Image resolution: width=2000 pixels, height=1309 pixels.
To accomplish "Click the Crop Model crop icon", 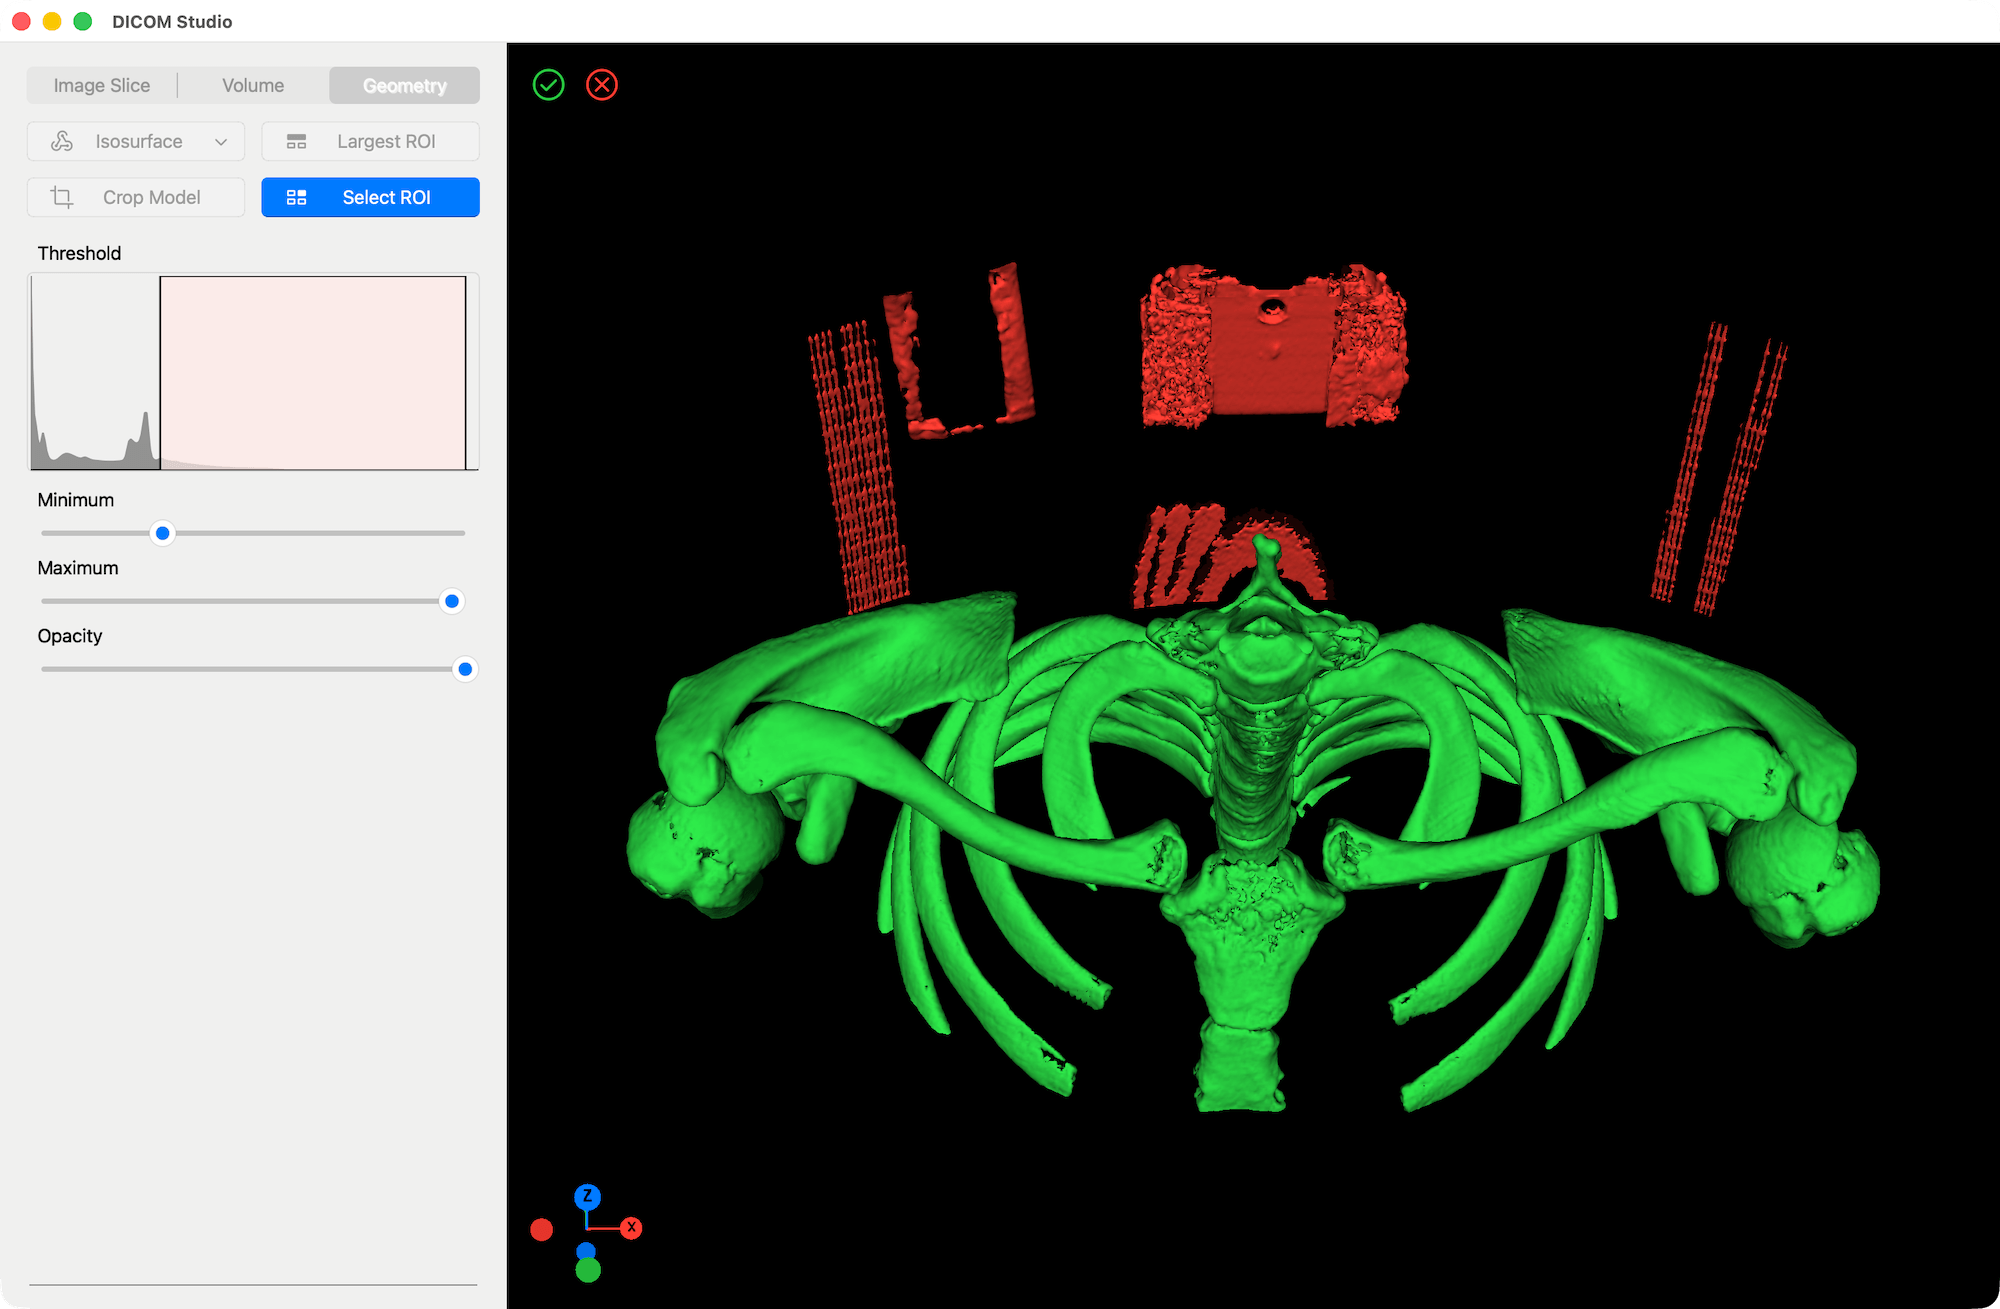I will 61,197.
